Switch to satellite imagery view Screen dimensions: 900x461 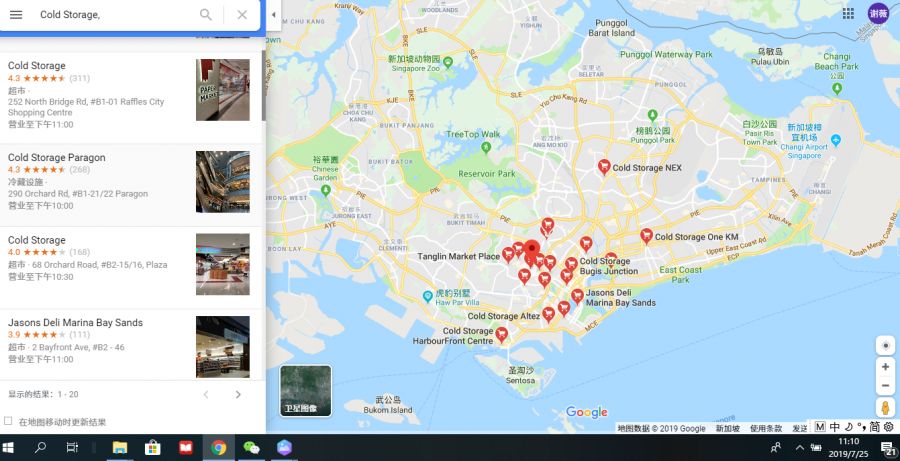coord(306,390)
